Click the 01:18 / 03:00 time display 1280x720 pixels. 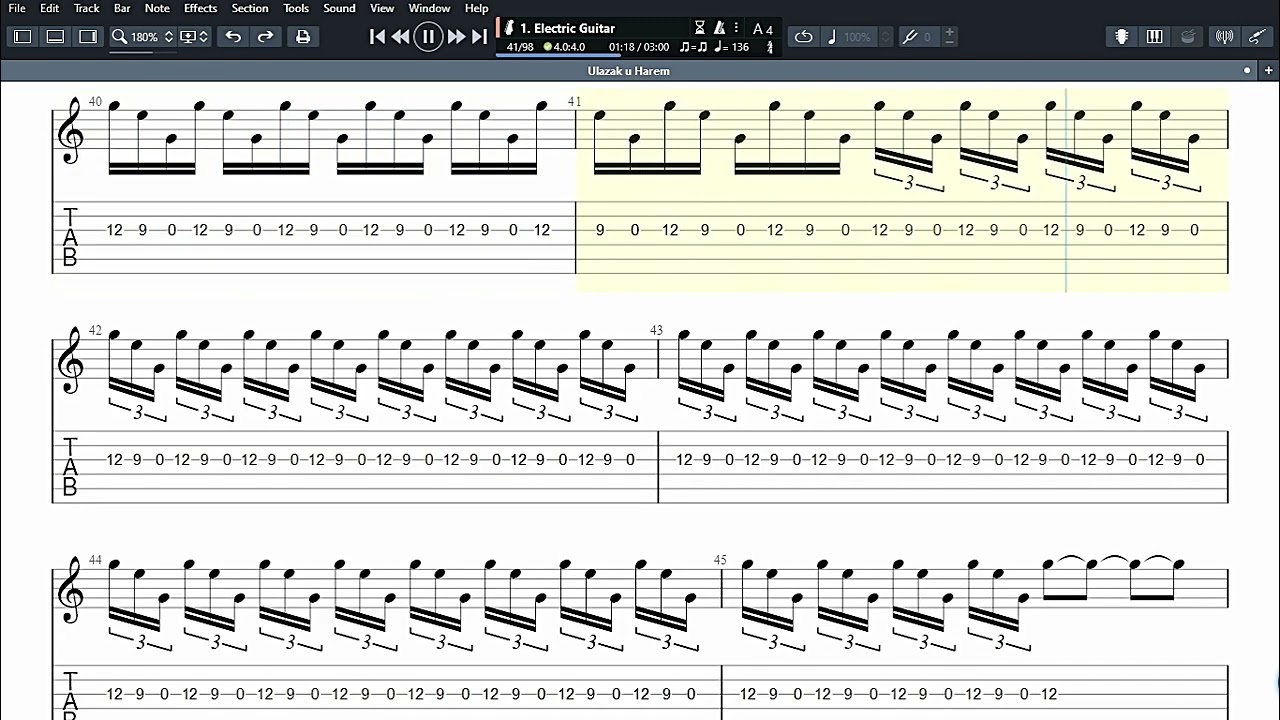pyautogui.click(x=639, y=47)
